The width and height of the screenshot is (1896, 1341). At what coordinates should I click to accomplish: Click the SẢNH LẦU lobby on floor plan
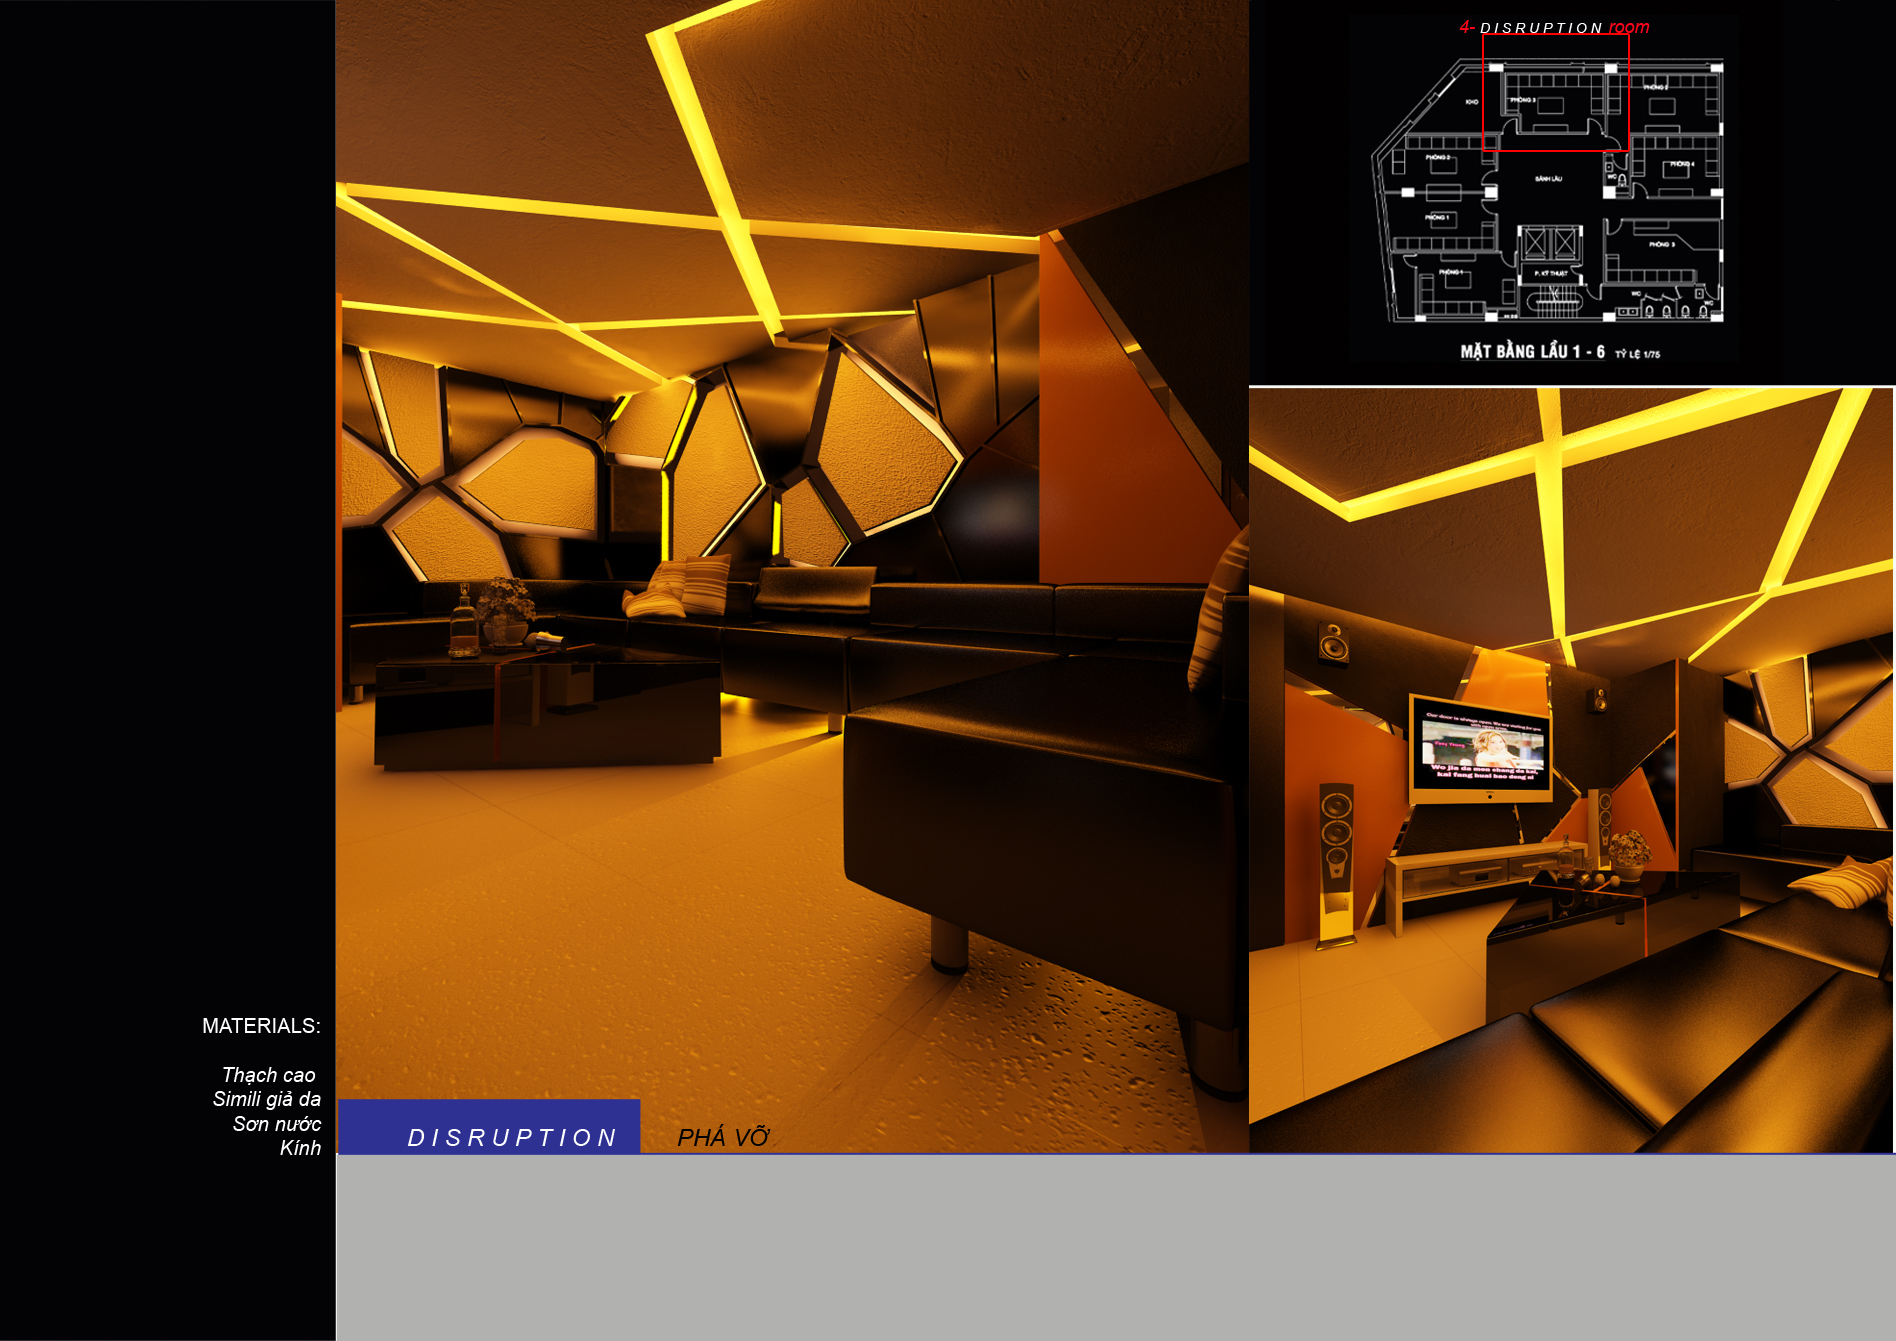1548,179
